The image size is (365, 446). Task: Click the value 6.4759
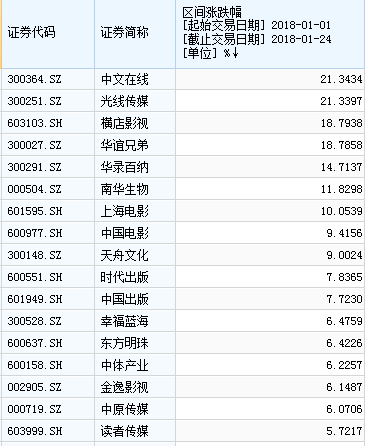pos(344,321)
